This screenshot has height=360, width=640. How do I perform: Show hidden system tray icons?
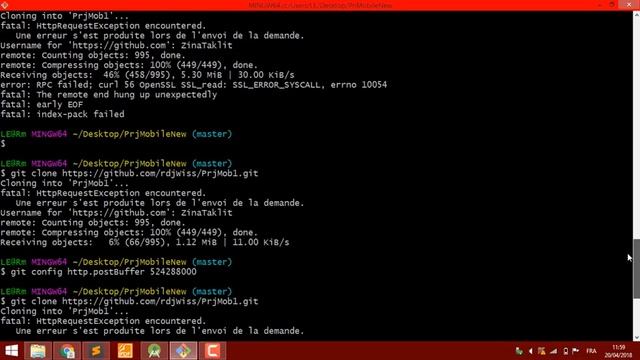(531, 351)
